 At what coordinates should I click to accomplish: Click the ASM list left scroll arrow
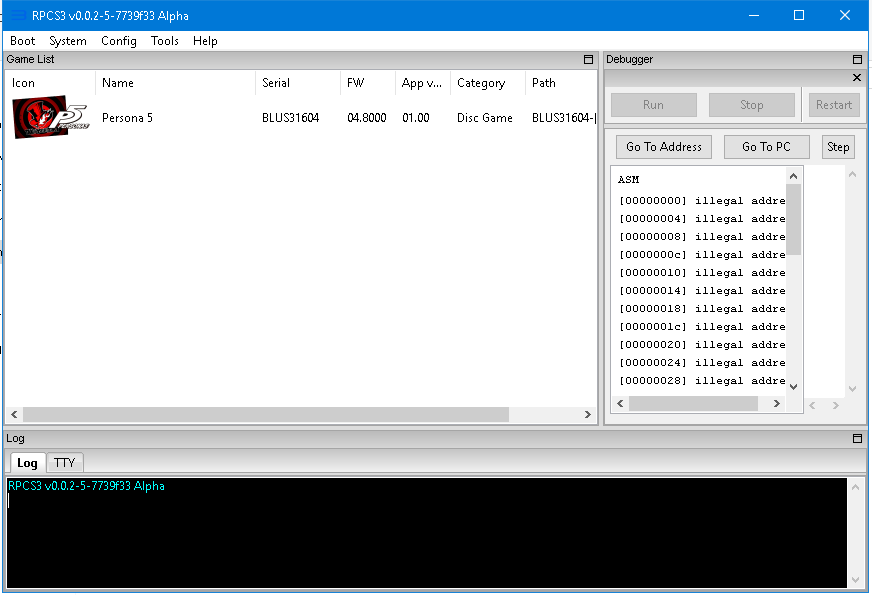point(620,404)
